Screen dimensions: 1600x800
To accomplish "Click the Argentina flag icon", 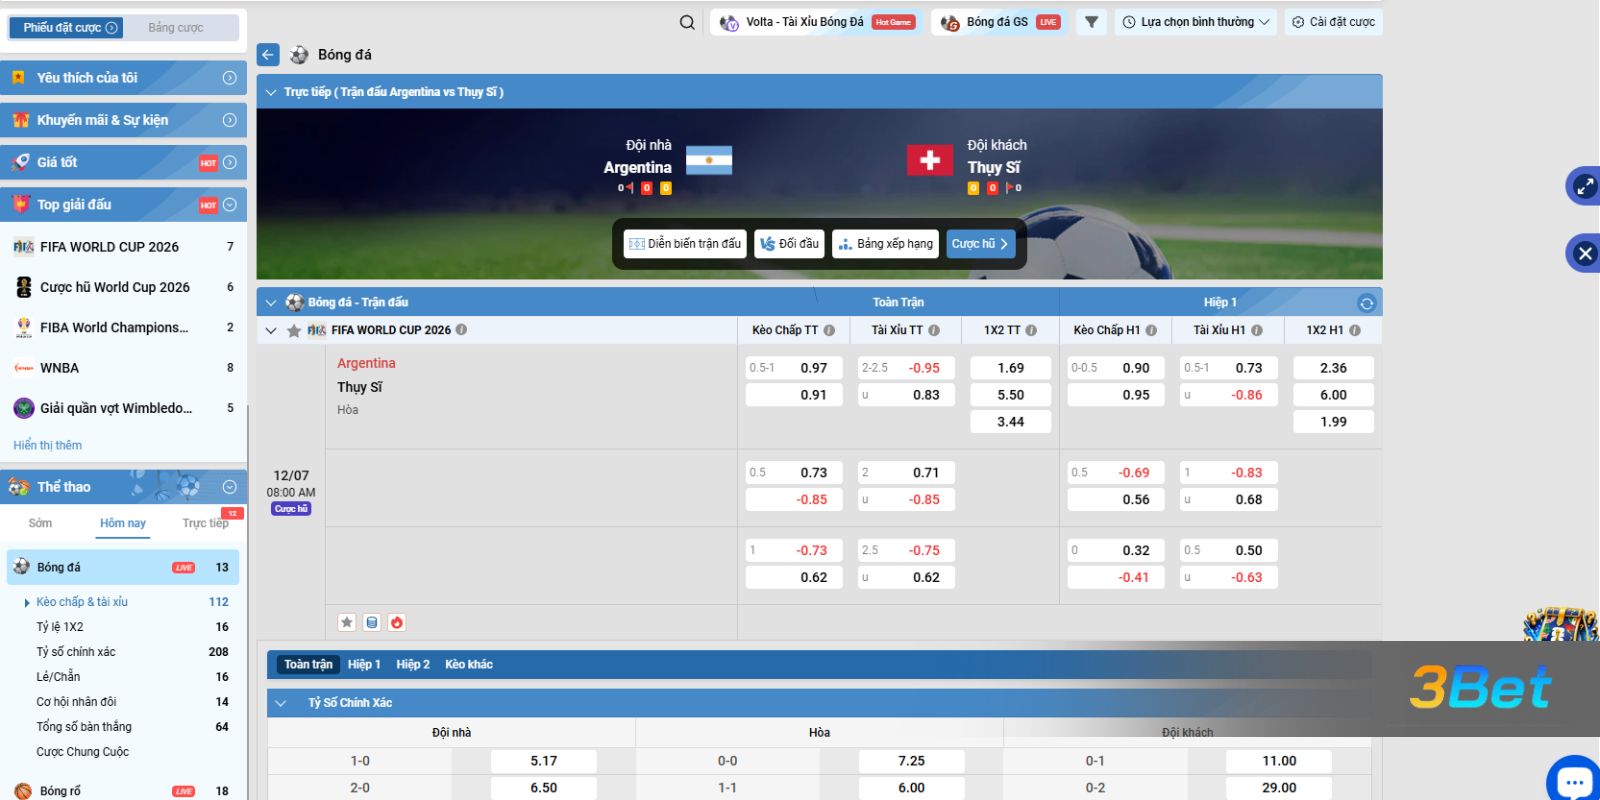I will (709, 160).
